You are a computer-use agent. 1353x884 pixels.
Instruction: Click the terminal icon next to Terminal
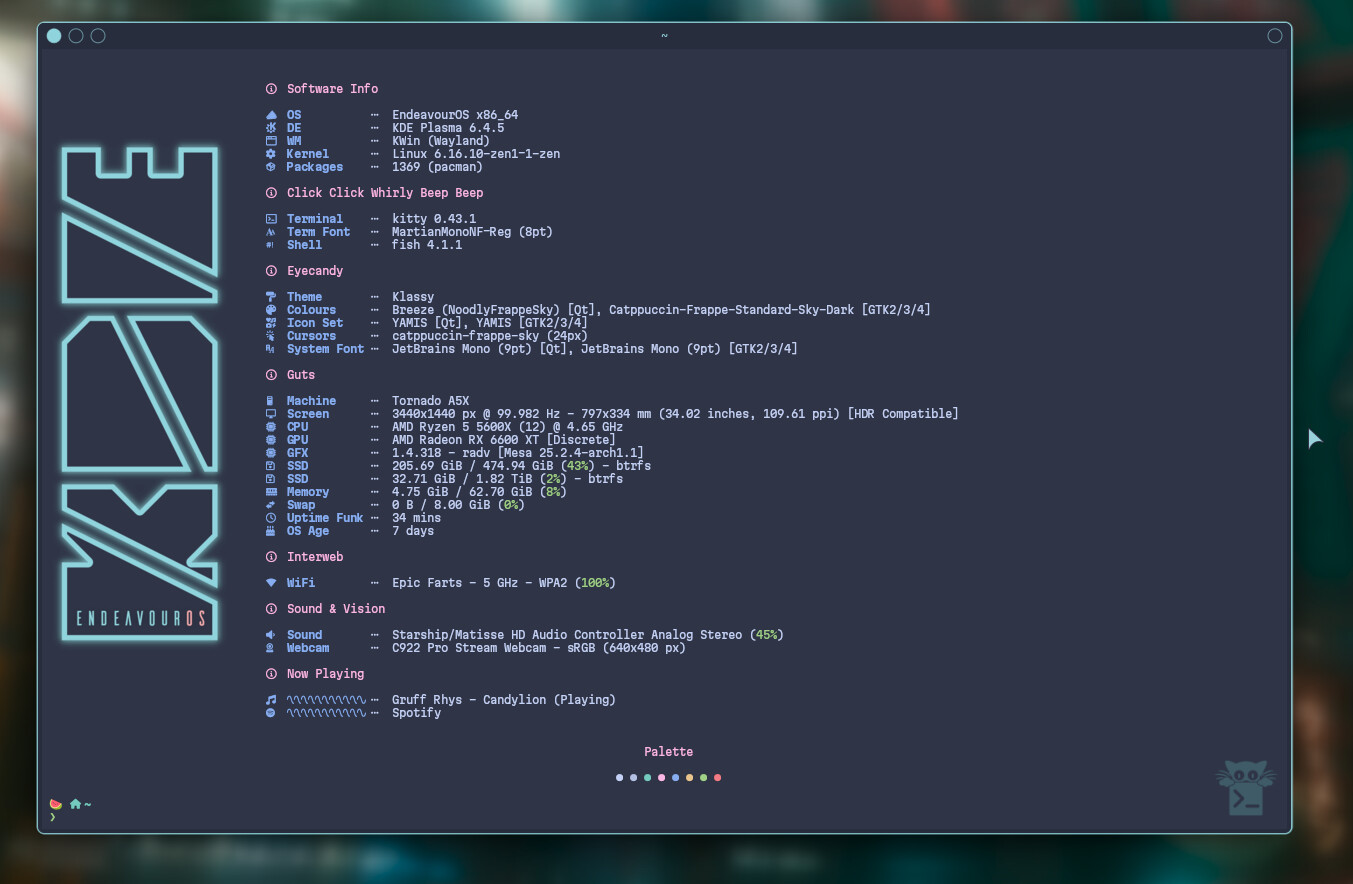point(271,219)
